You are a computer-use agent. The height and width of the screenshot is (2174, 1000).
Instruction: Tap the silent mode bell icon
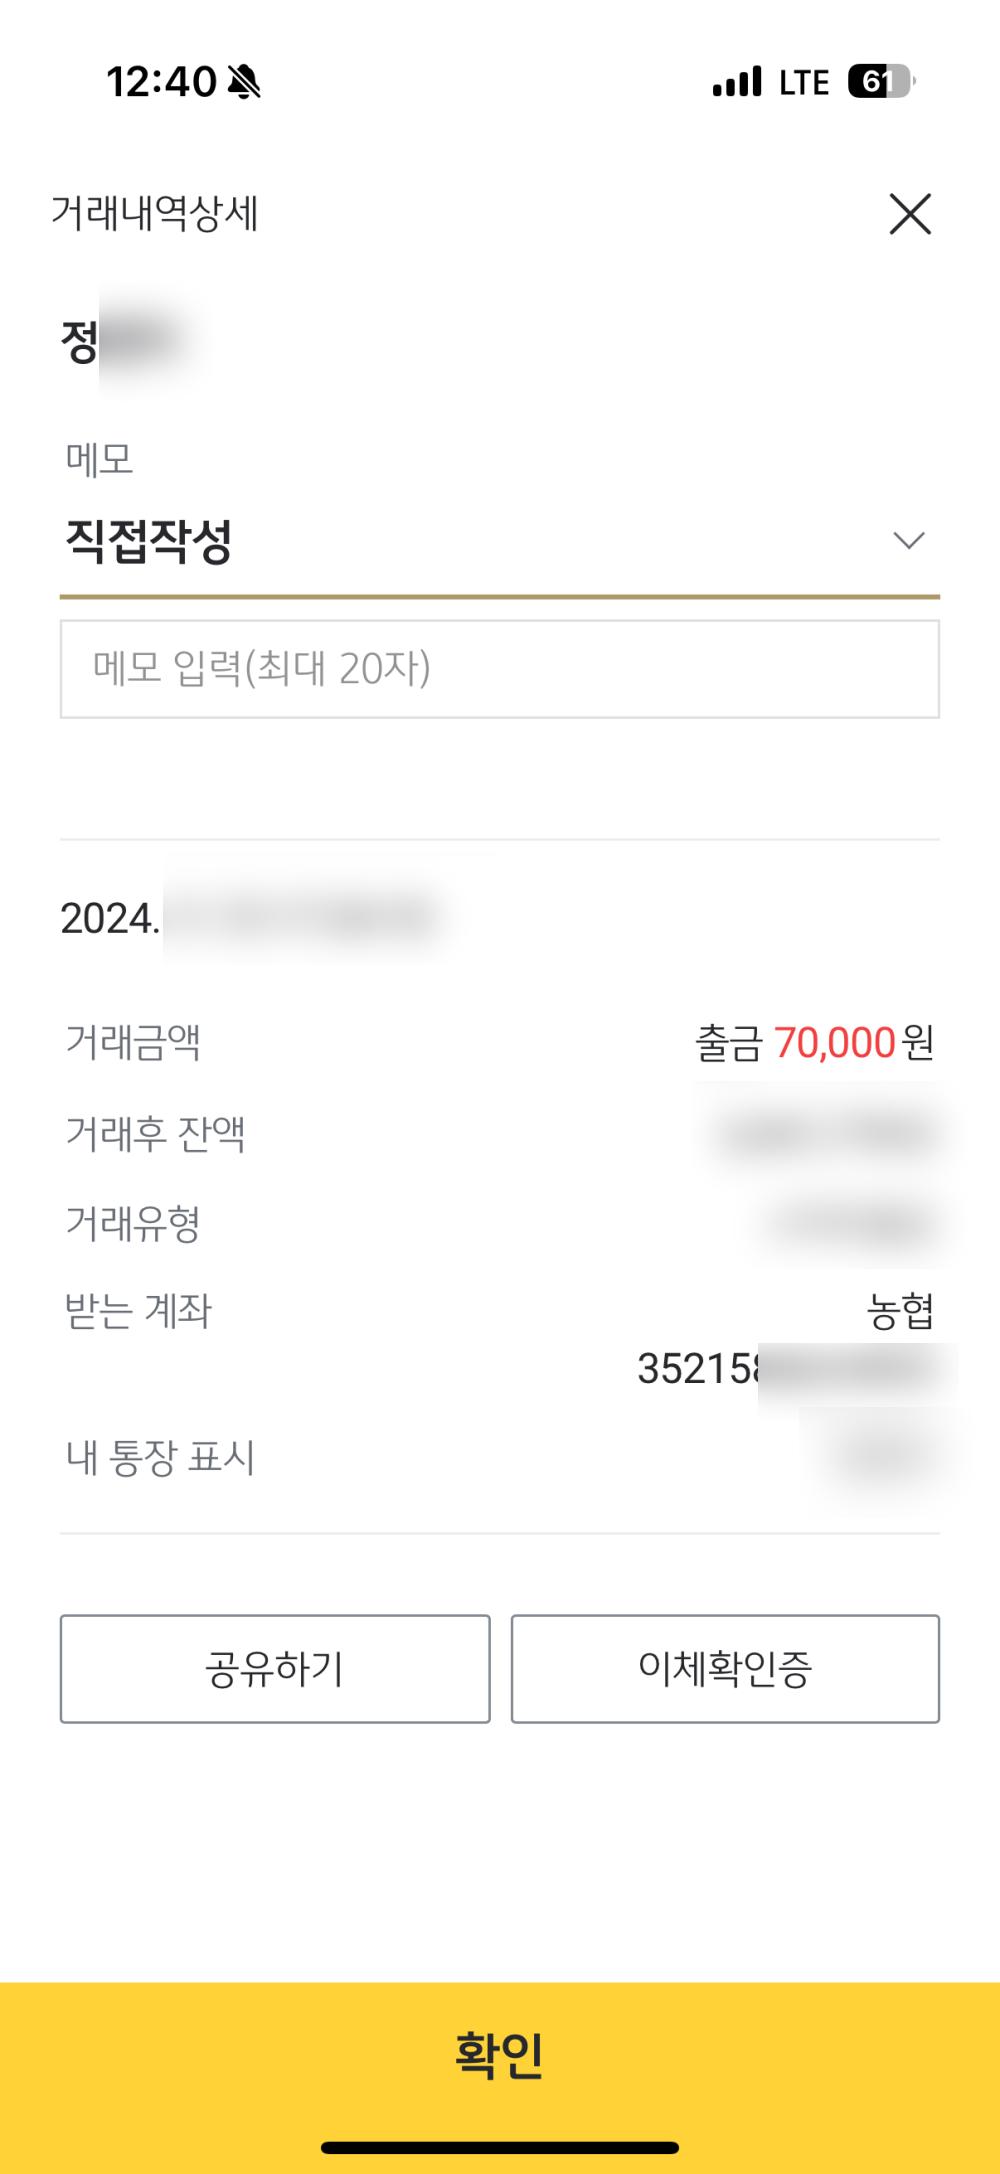244,82
